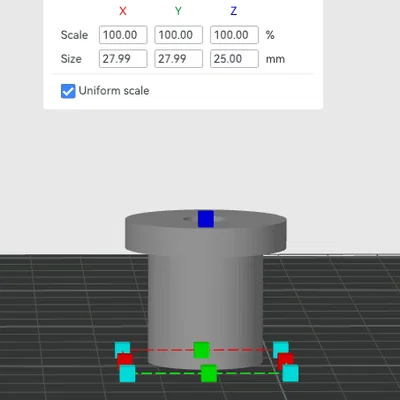Click the Size Y field showing 27.99
This screenshot has width=400, height=400.
178,59
